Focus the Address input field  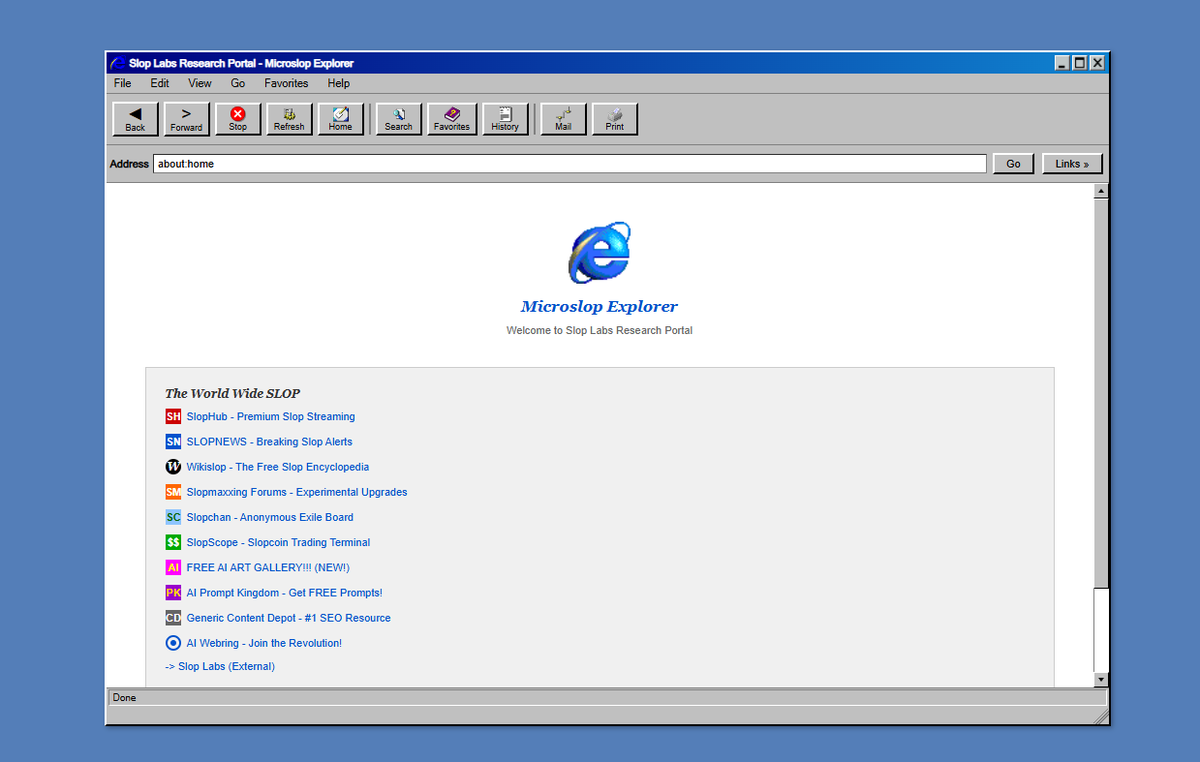570,164
